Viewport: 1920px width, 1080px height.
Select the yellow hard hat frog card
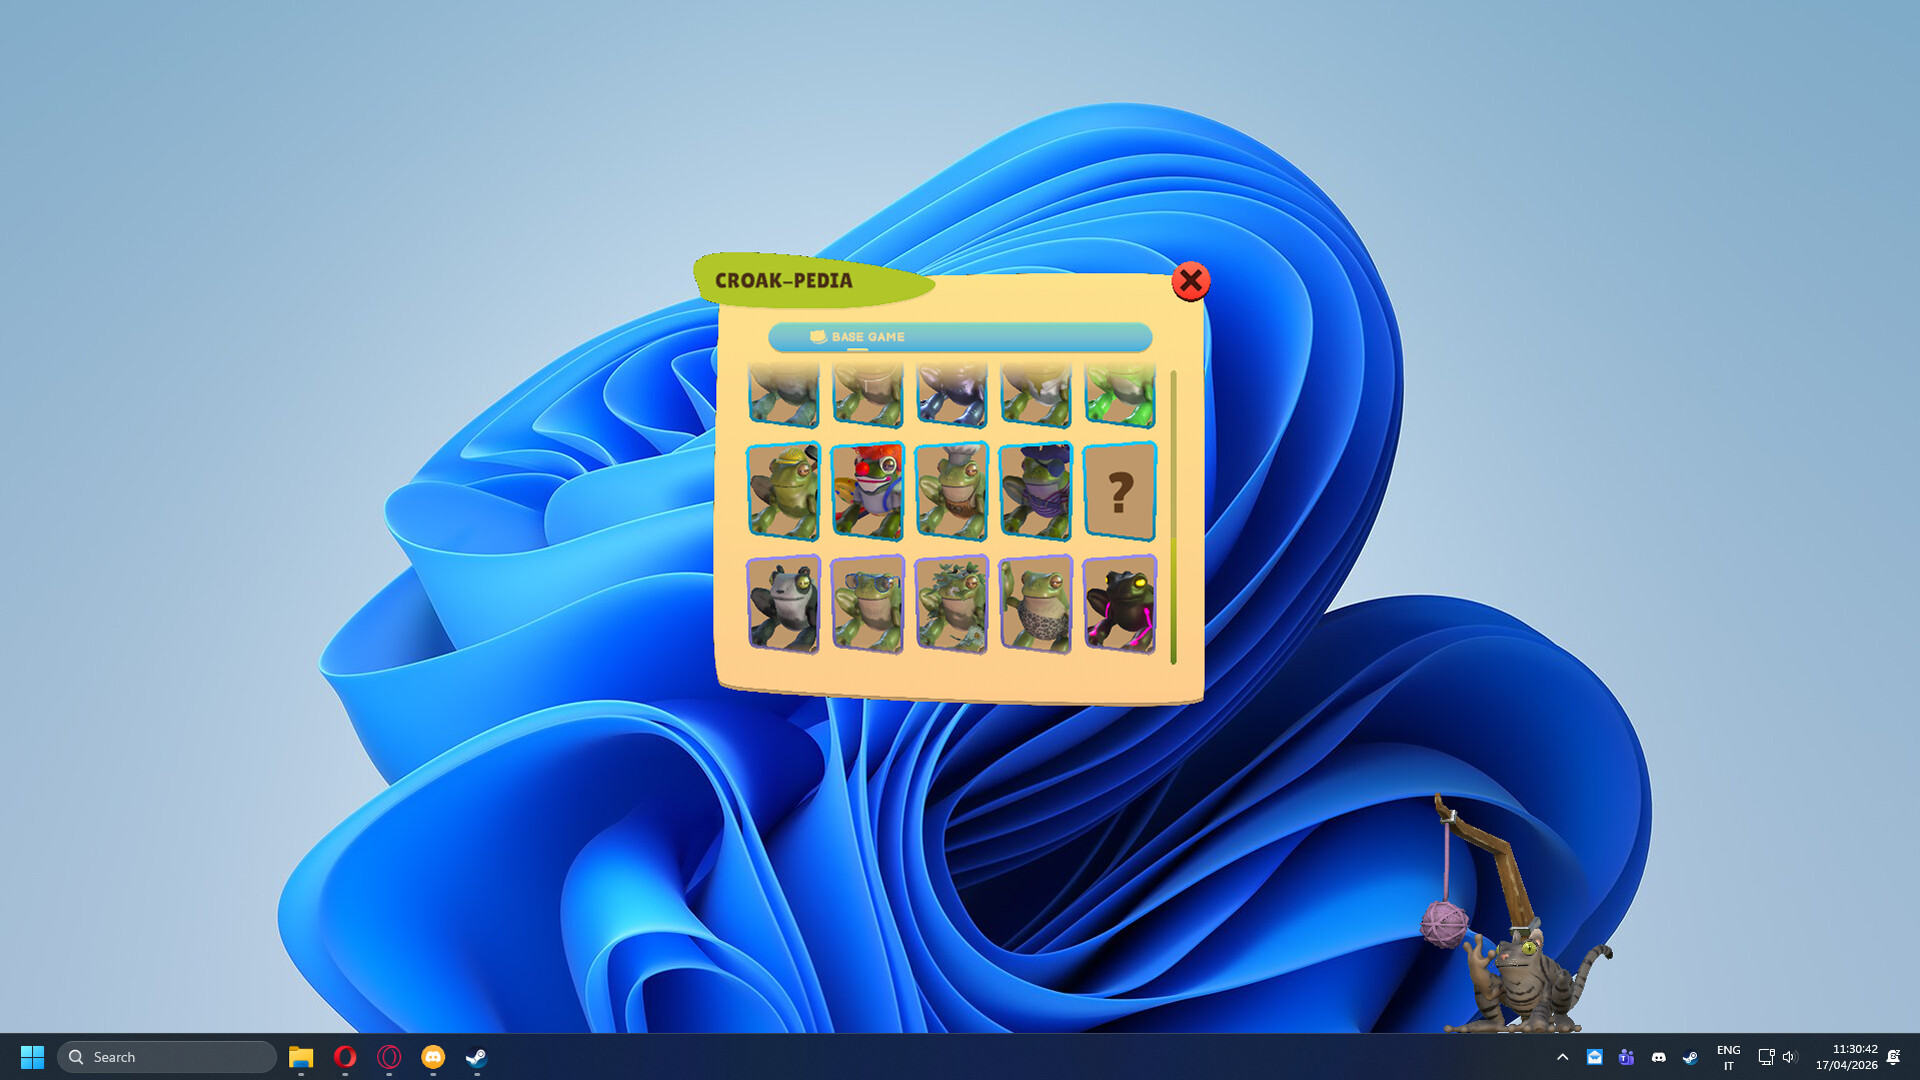(783, 491)
